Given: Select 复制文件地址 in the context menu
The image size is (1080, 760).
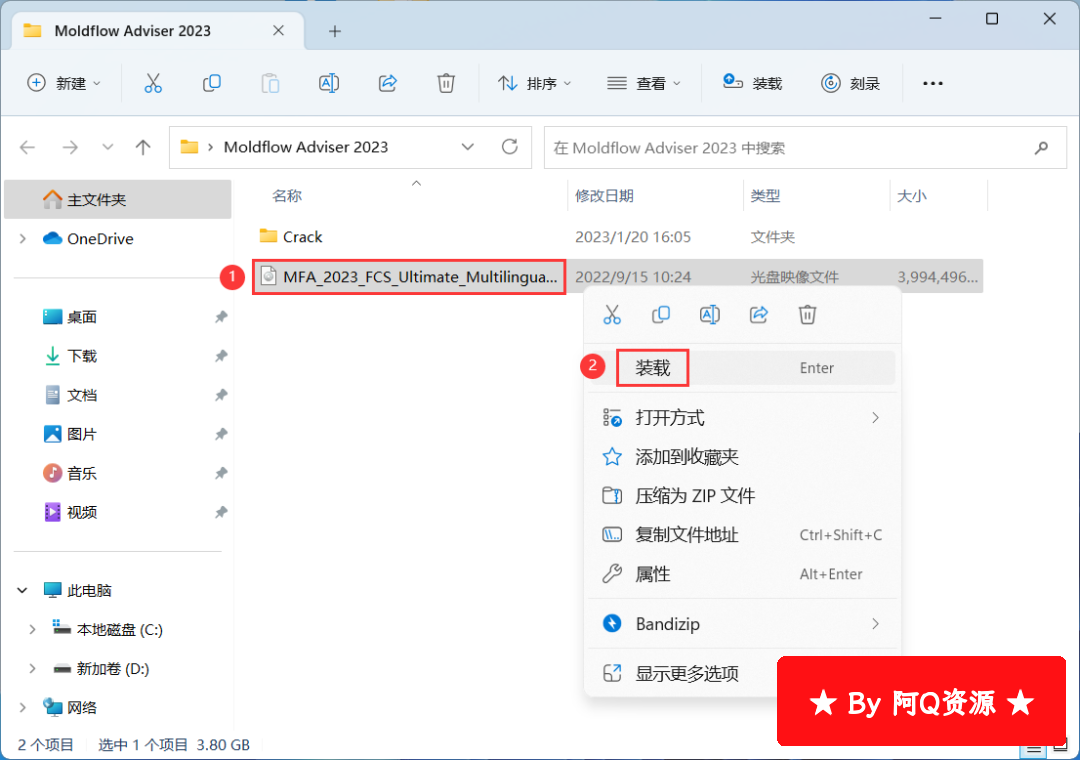Looking at the screenshot, I should point(742,535).
